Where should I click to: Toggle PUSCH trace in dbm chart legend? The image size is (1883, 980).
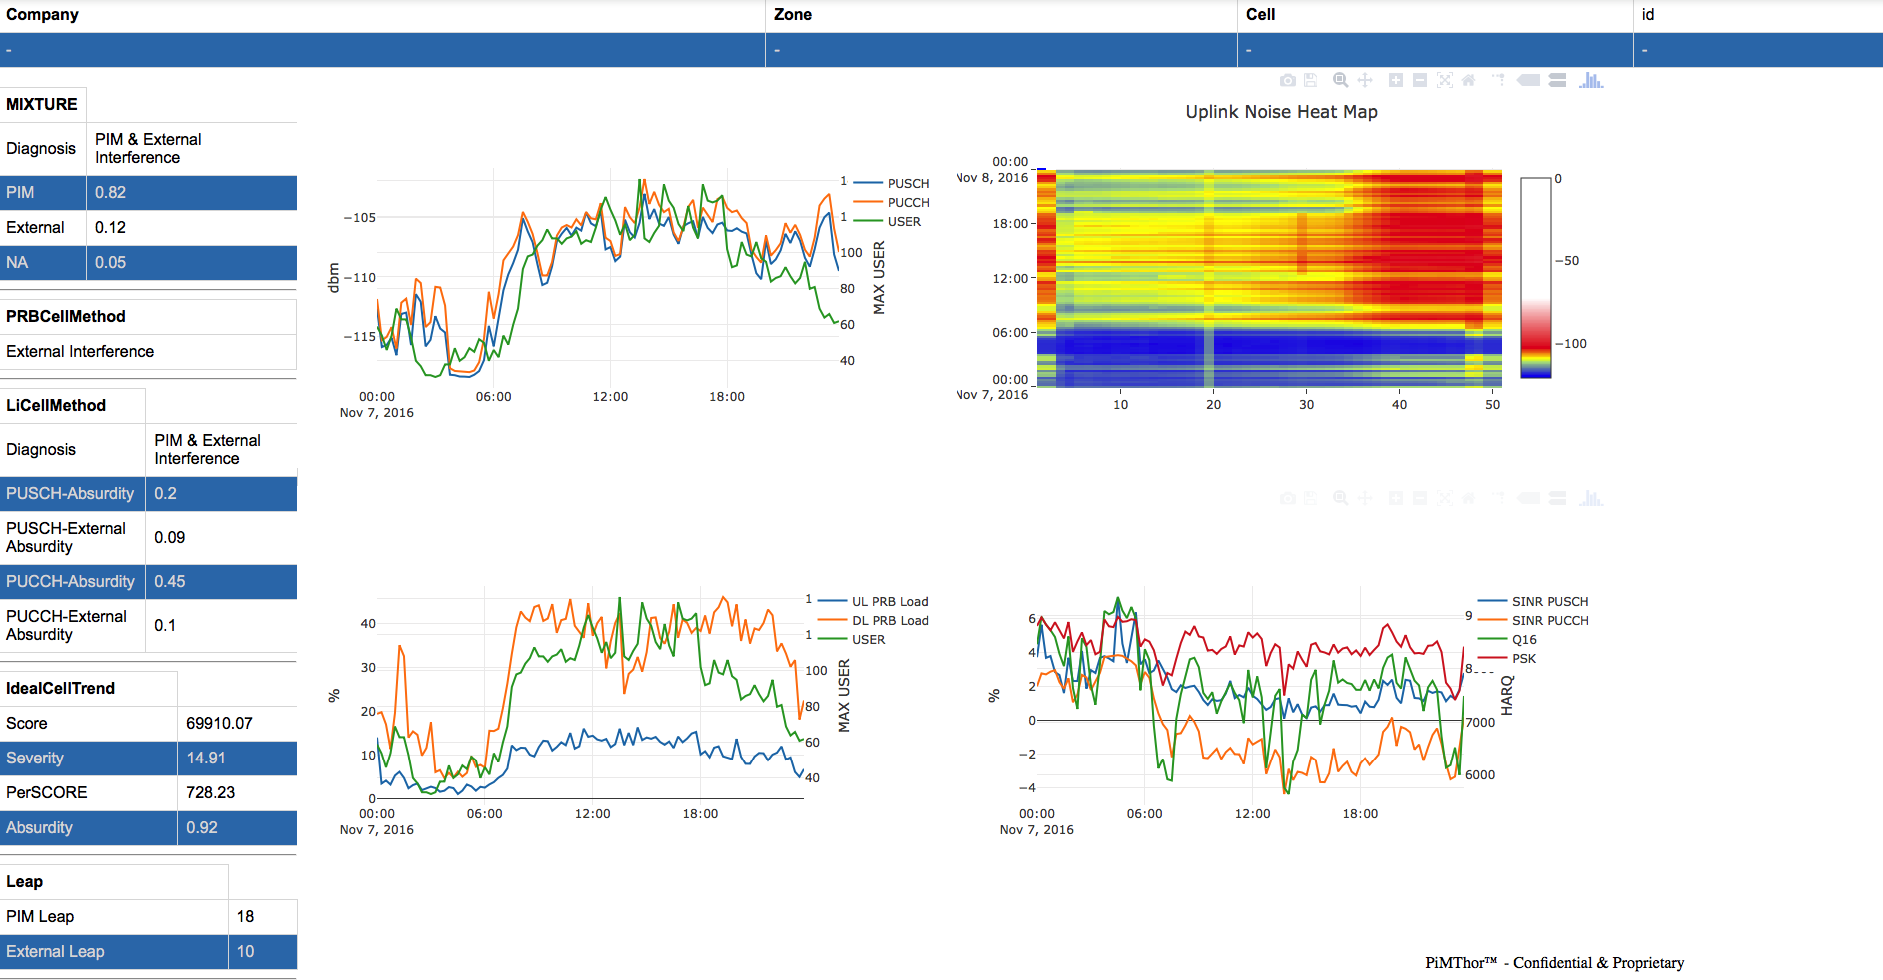coord(892,183)
